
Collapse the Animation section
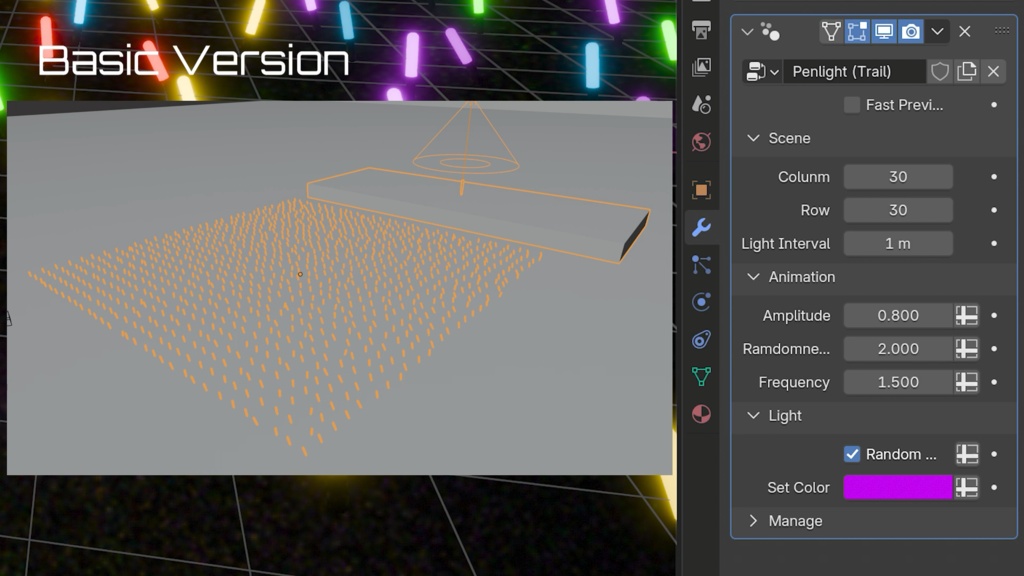click(754, 277)
